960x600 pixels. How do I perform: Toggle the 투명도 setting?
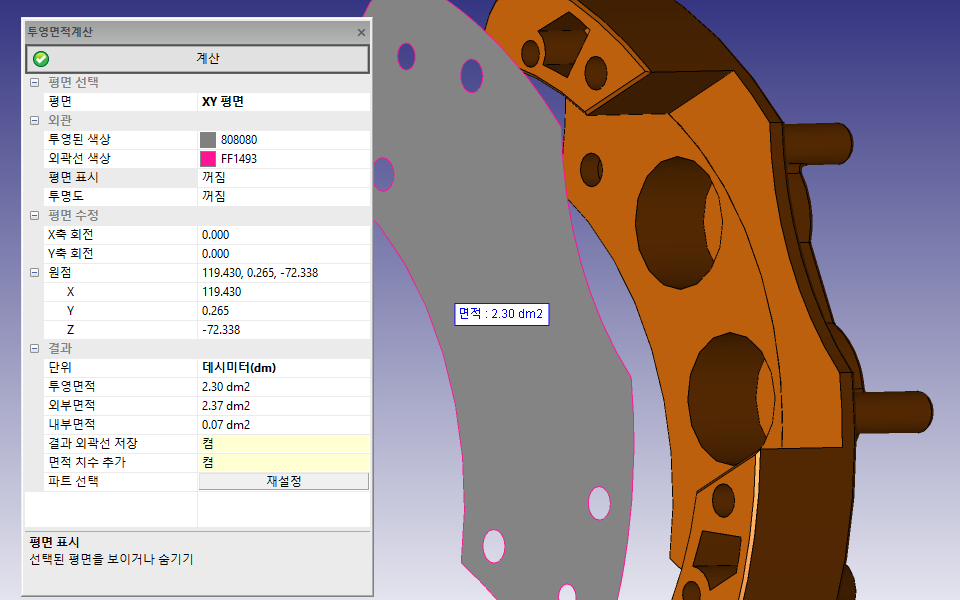point(283,196)
